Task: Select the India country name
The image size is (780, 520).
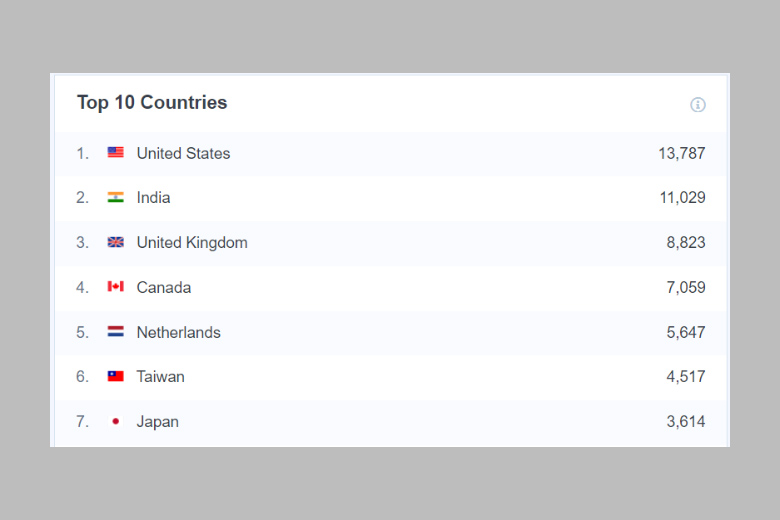Action: tap(153, 198)
